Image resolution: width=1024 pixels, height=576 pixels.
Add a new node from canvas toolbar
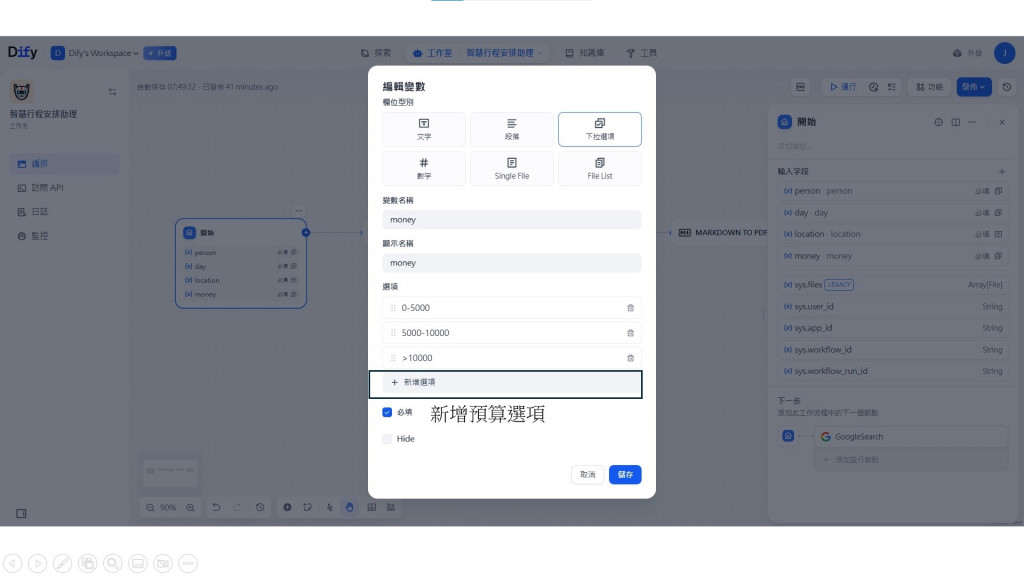pyautogui.click(x=287, y=507)
